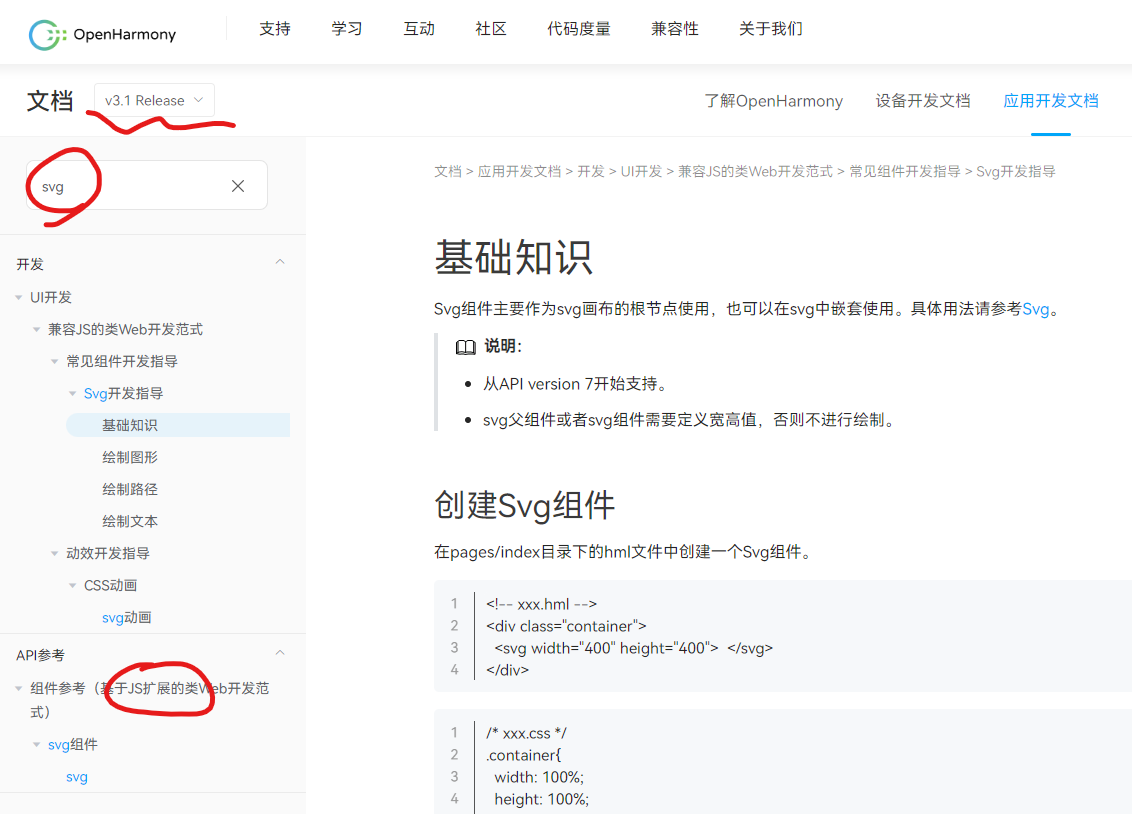Open the 支持 menu
This screenshot has width=1132, height=814.
[275, 29]
